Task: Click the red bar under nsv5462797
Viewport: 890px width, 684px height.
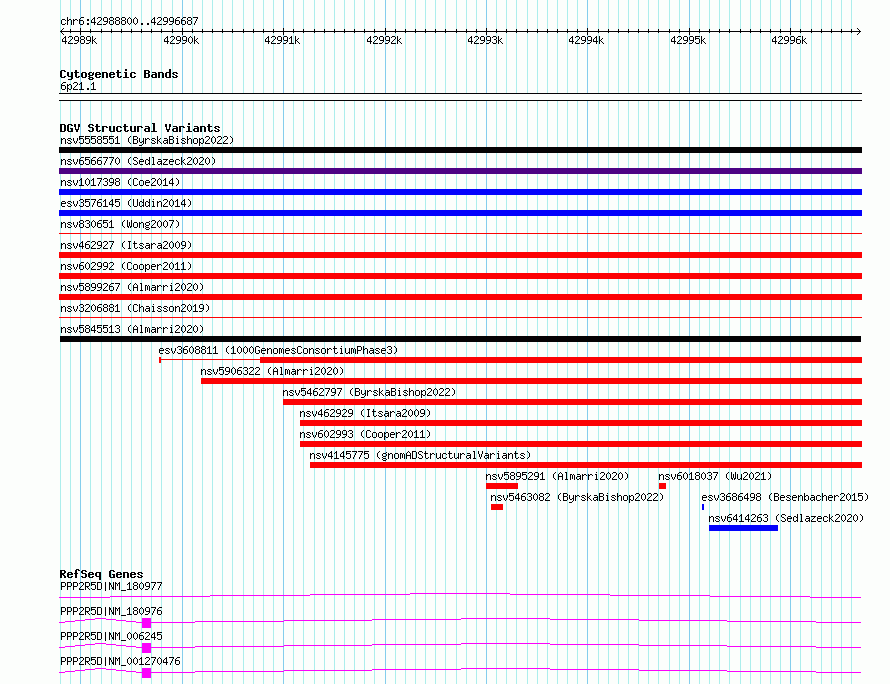Action: [x=573, y=402]
